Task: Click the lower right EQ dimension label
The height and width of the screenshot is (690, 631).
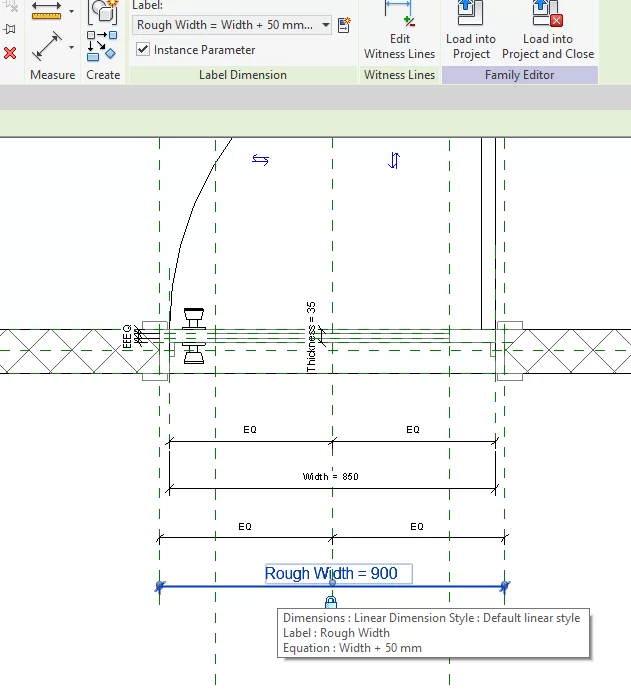Action: (x=417, y=526)
